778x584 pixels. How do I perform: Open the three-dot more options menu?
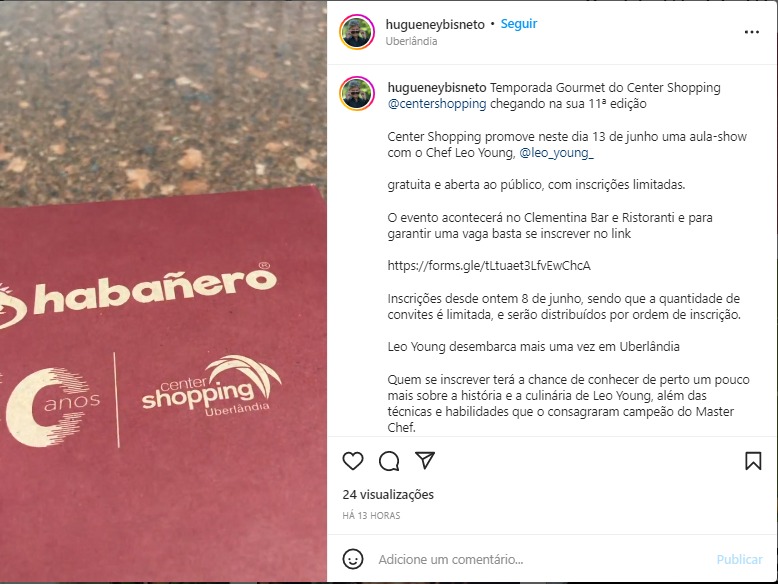[x=752, y=32]
